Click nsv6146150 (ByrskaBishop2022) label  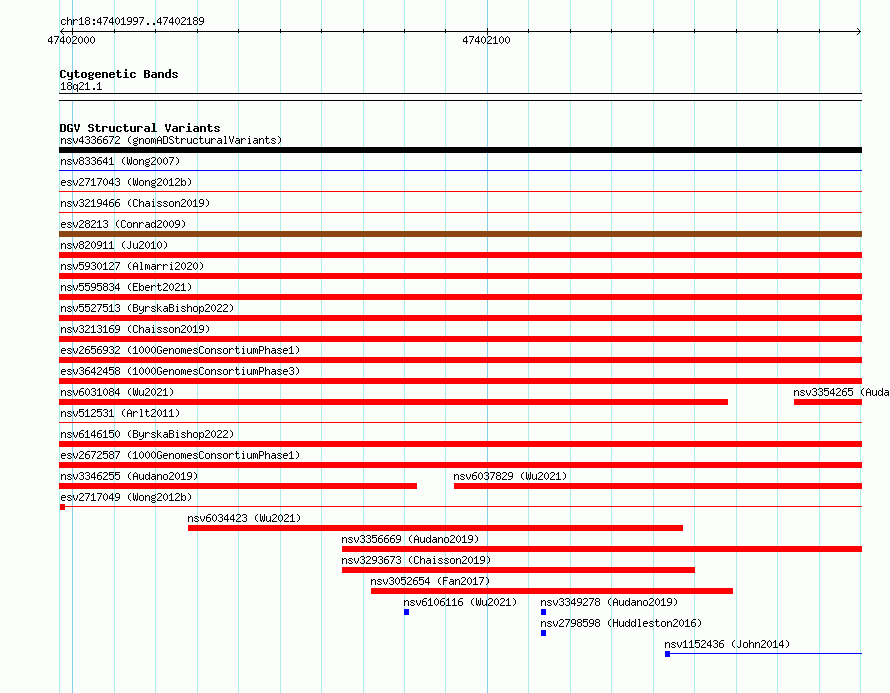[x=147, y=434]
